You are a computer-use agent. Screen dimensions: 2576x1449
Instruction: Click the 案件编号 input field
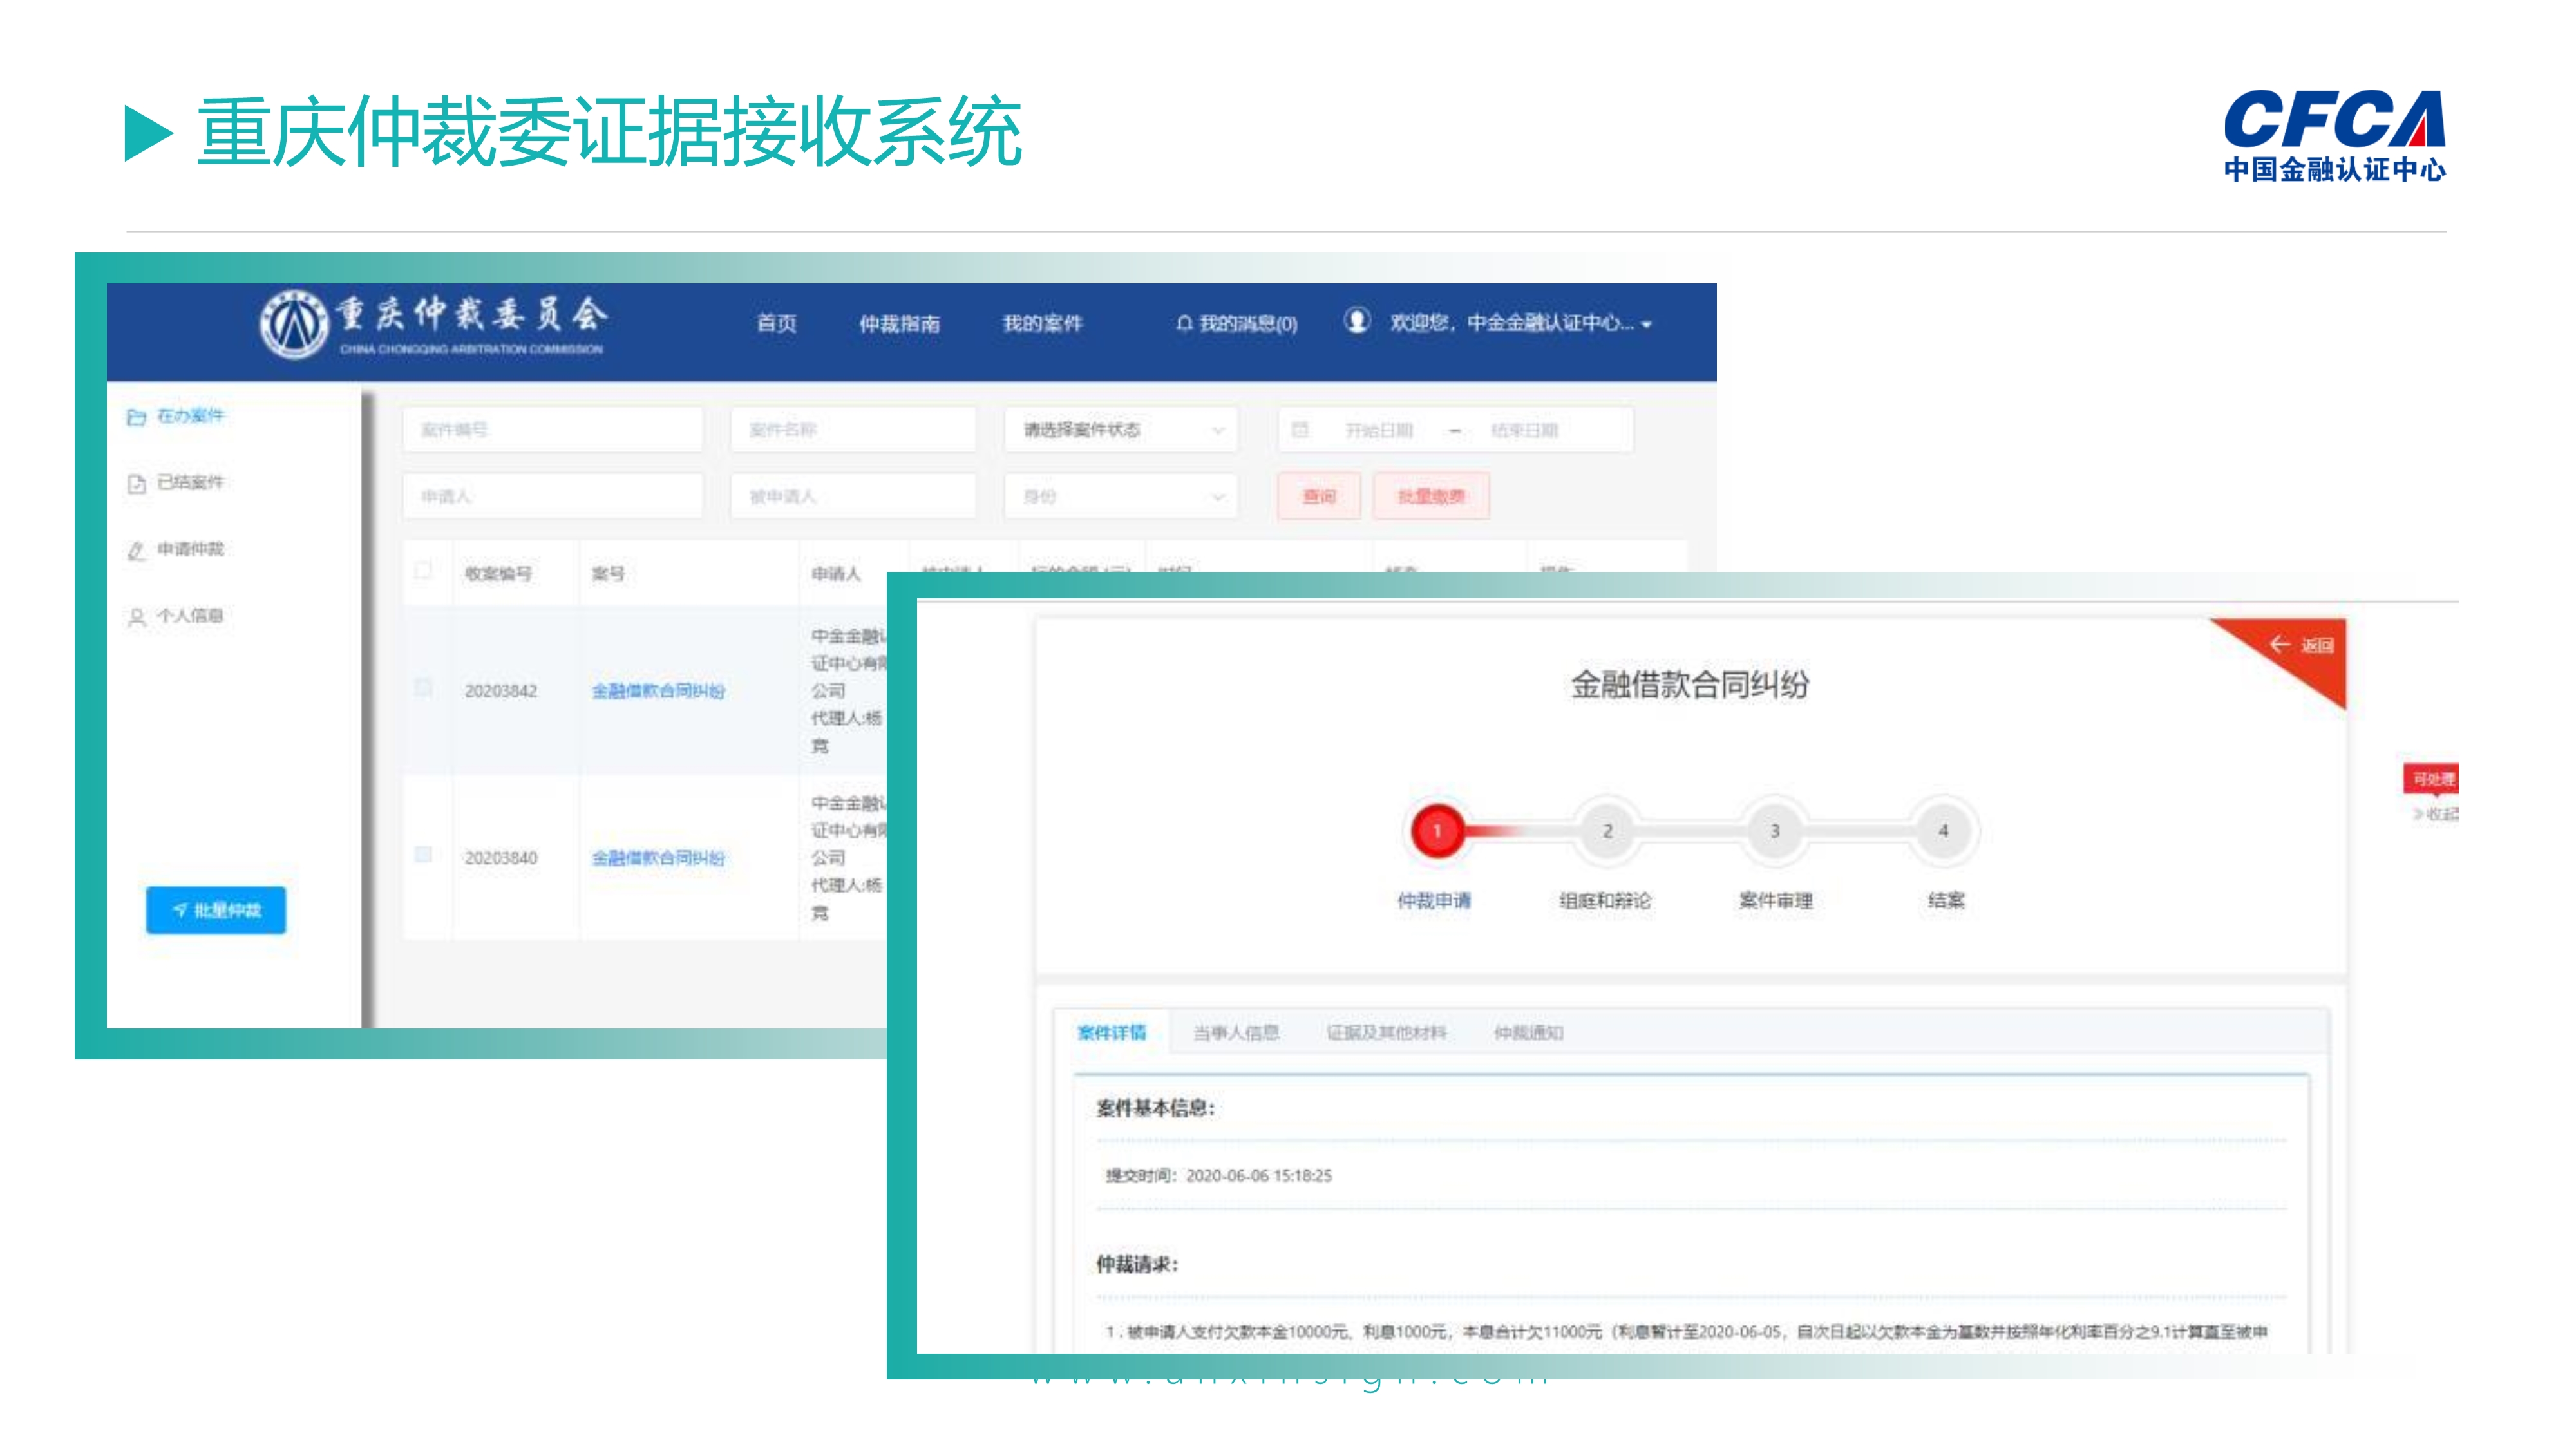pos(552,430)
